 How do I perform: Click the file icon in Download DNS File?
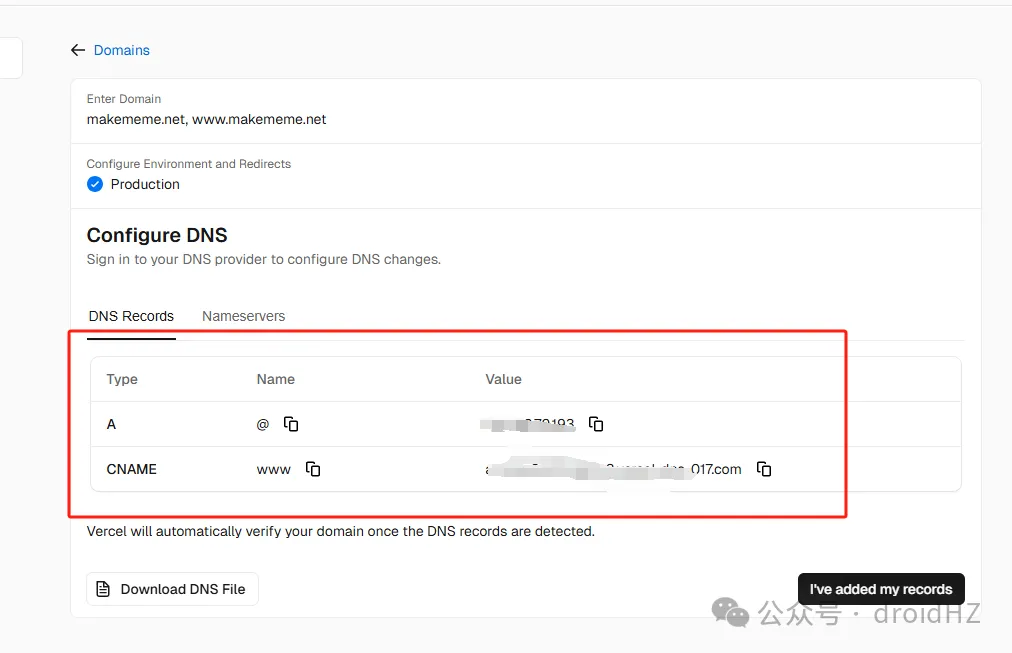click(103, 589)
